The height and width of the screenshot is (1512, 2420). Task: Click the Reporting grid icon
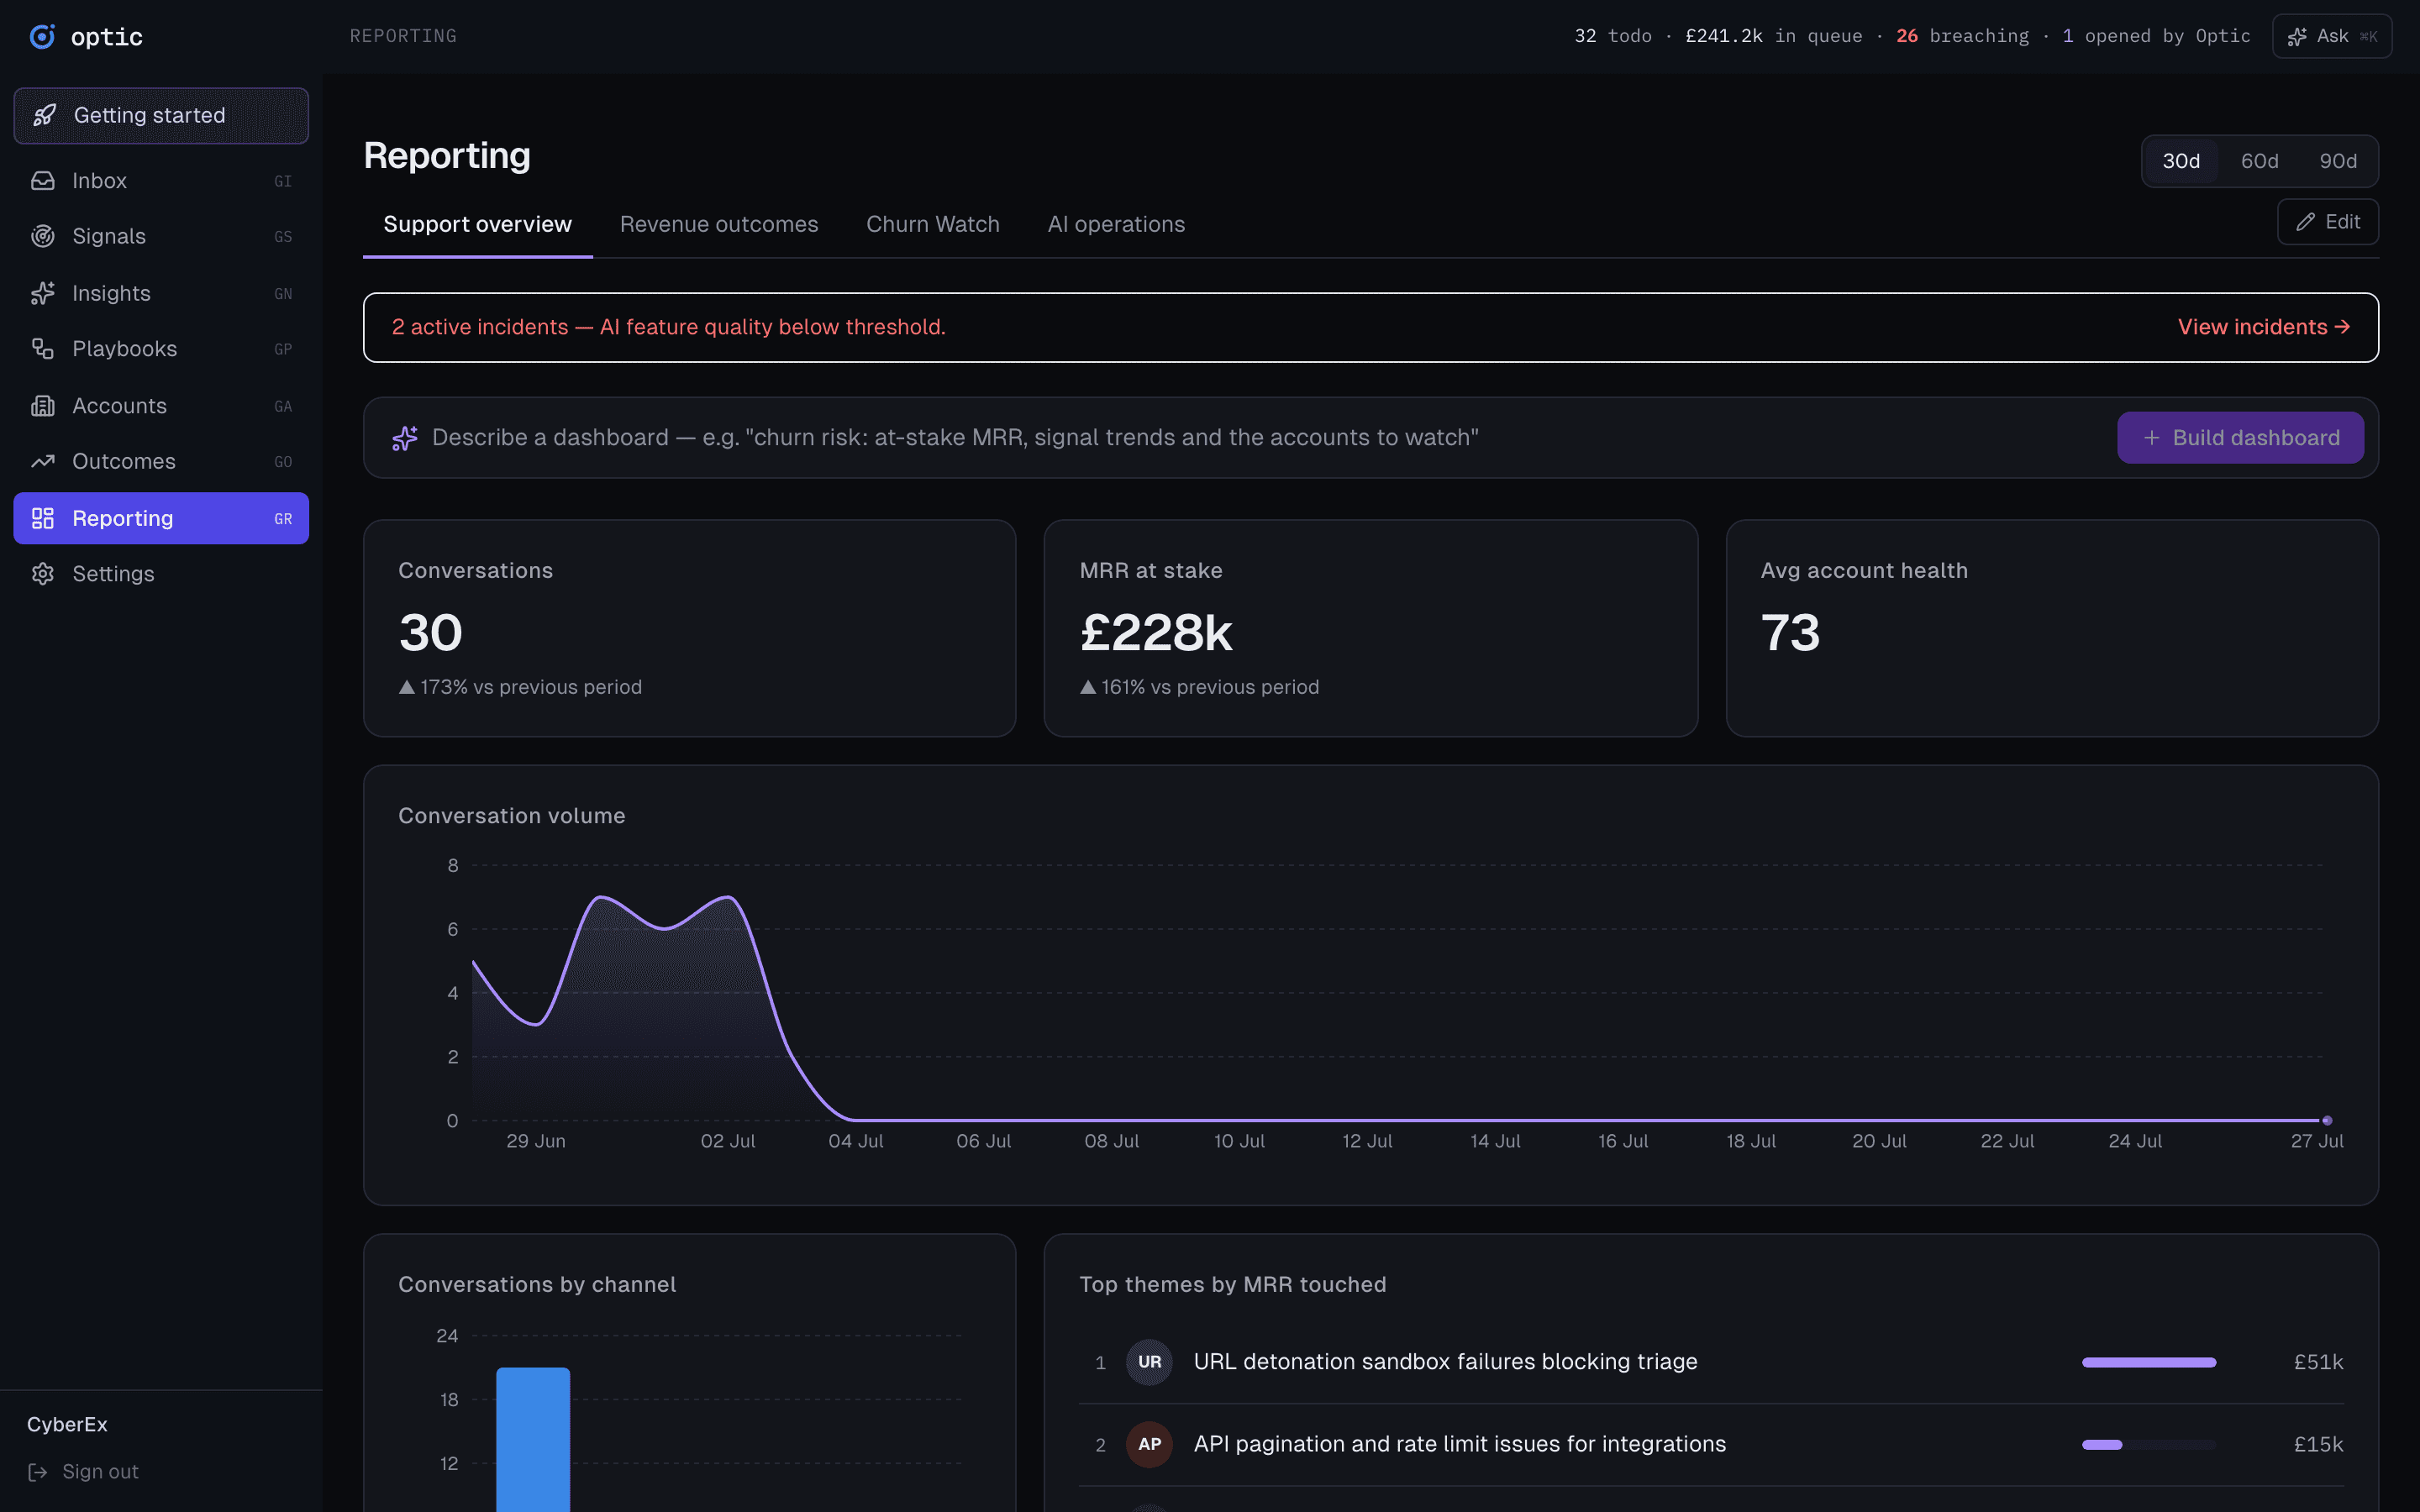[43, 518]
